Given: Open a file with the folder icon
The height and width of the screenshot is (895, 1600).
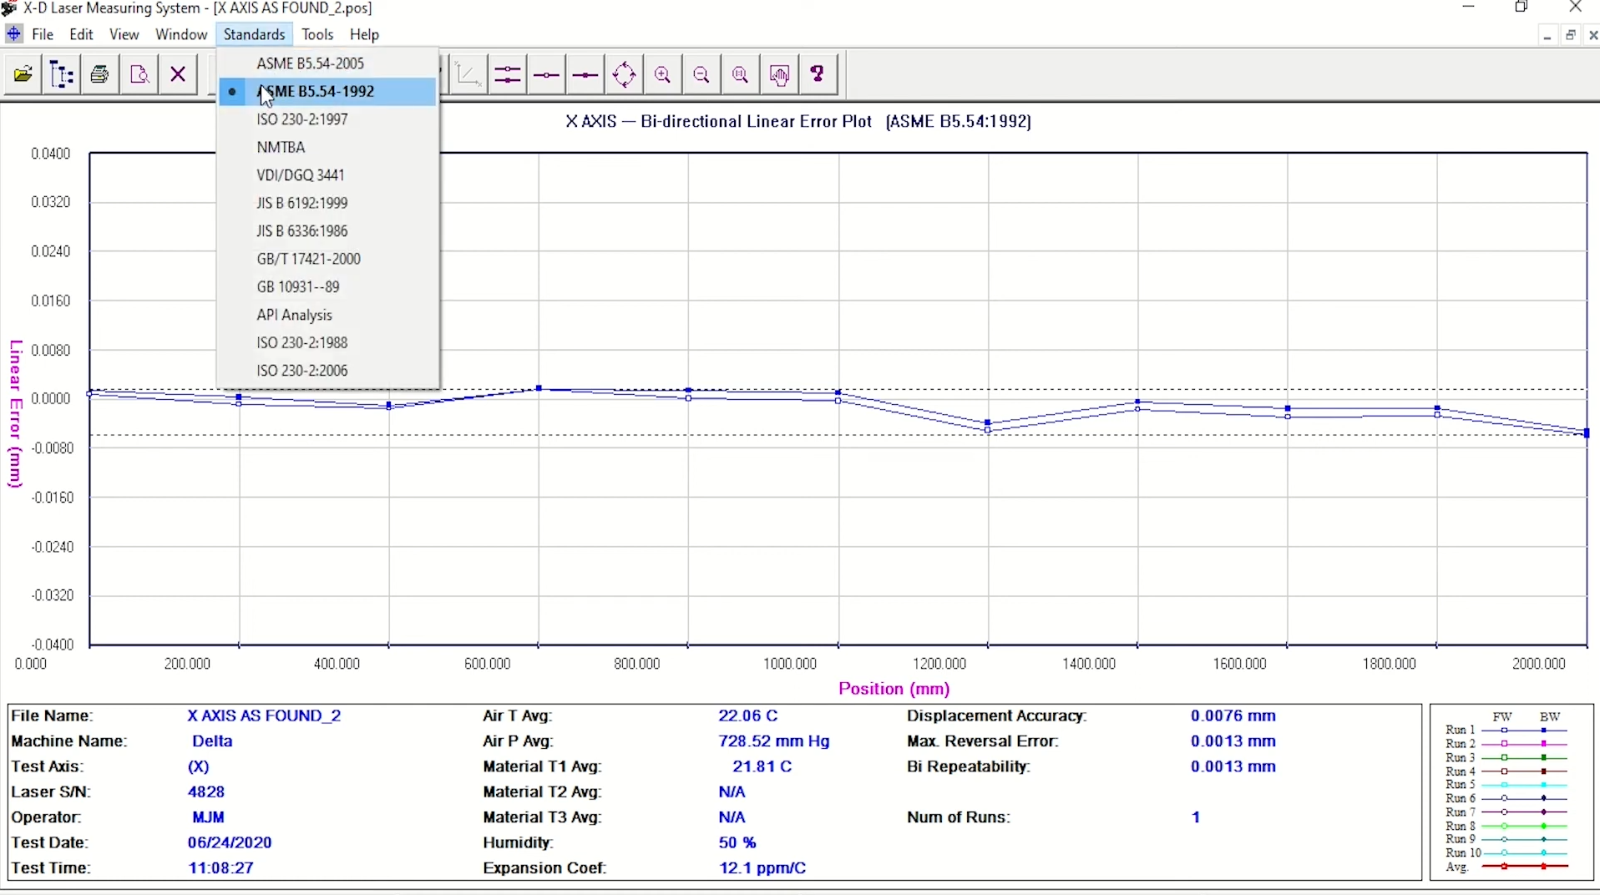Looking at the screenshot, I should (23, 74).
